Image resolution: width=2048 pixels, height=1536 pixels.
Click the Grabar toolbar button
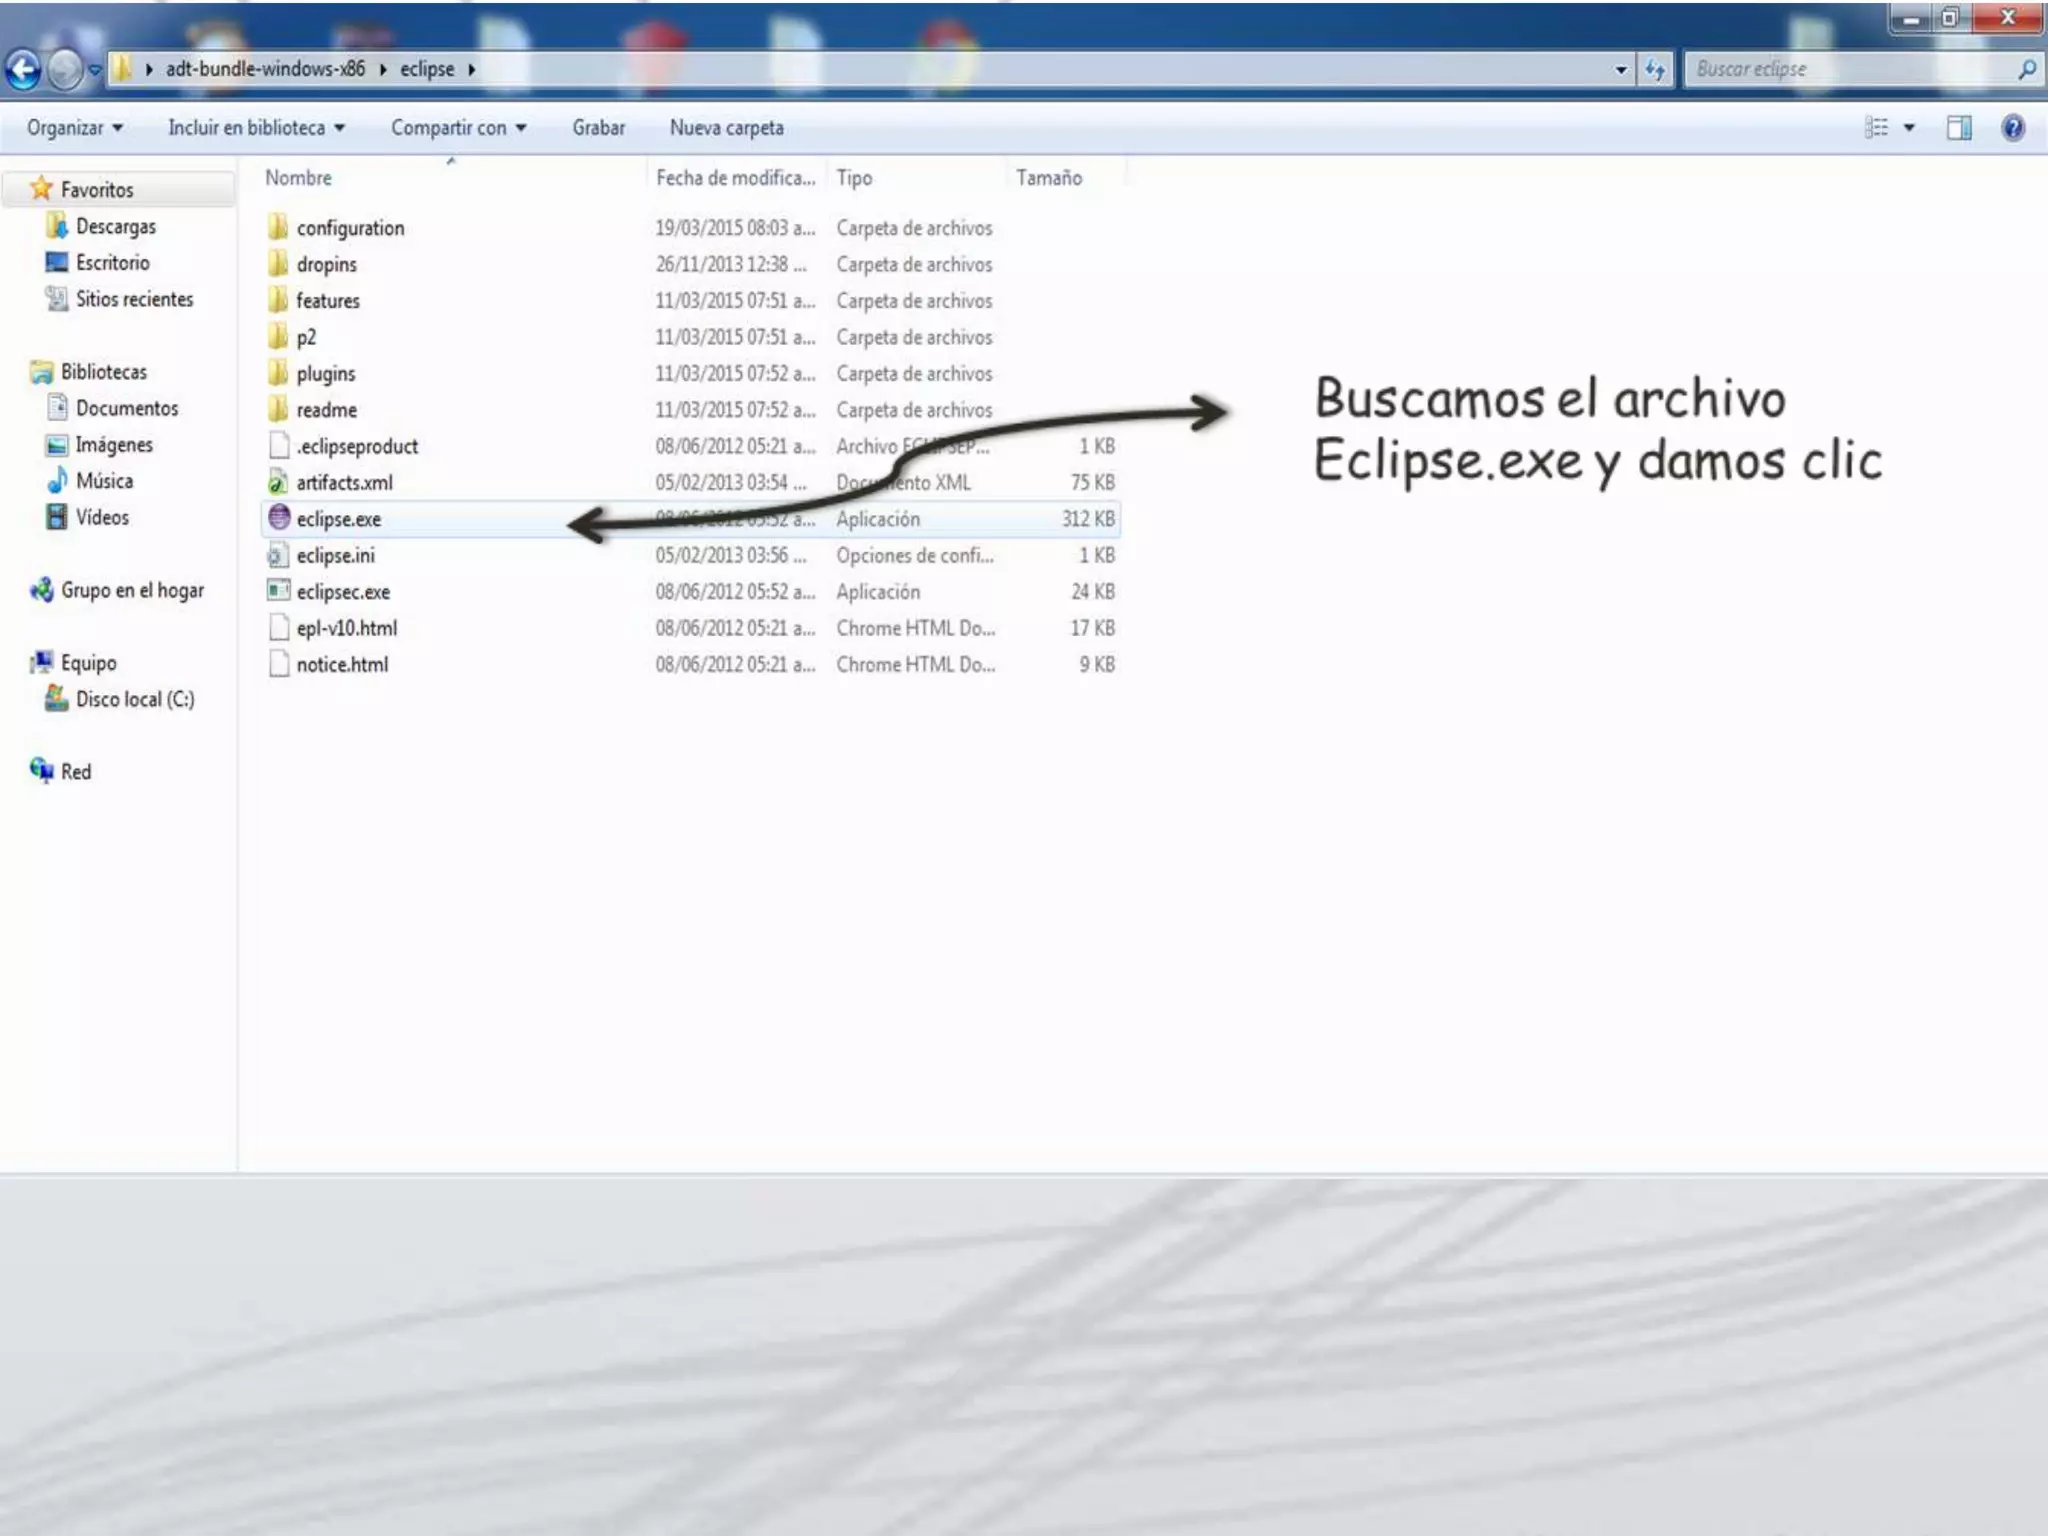(x=598, y=128)
